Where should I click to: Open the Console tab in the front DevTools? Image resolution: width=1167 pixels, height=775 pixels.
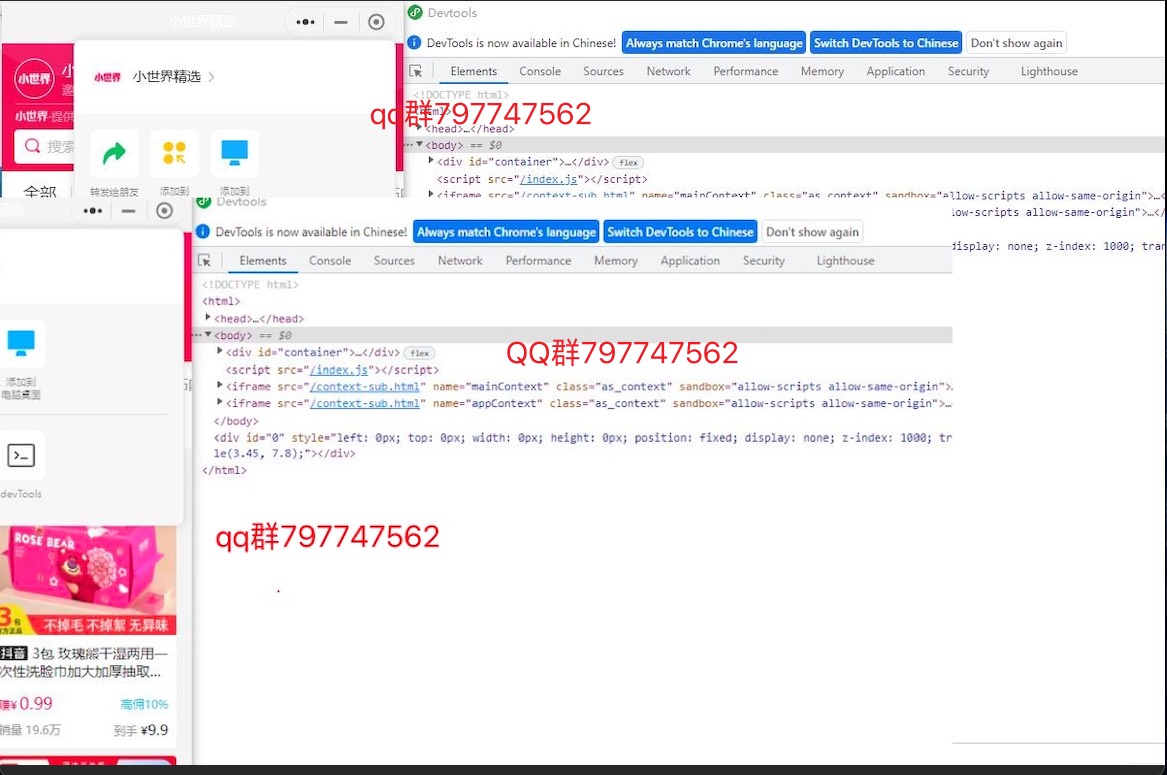[x=330, y=261]
